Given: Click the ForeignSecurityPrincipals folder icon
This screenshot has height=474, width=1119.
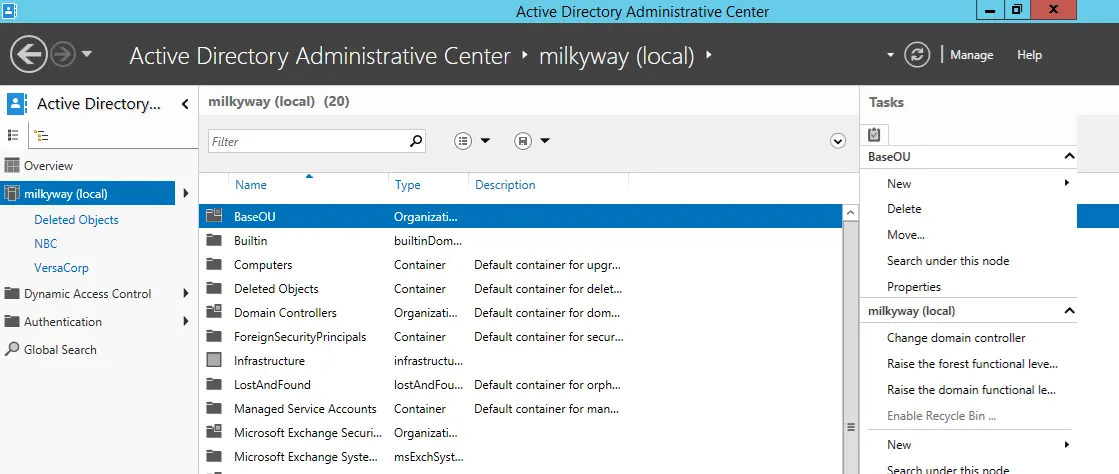Looking at the screenshot, I should pos(214,336).
